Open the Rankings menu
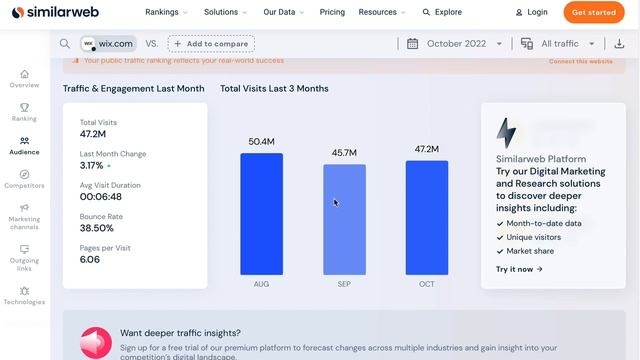Screen dimensions: 640x360 point(166,12)
